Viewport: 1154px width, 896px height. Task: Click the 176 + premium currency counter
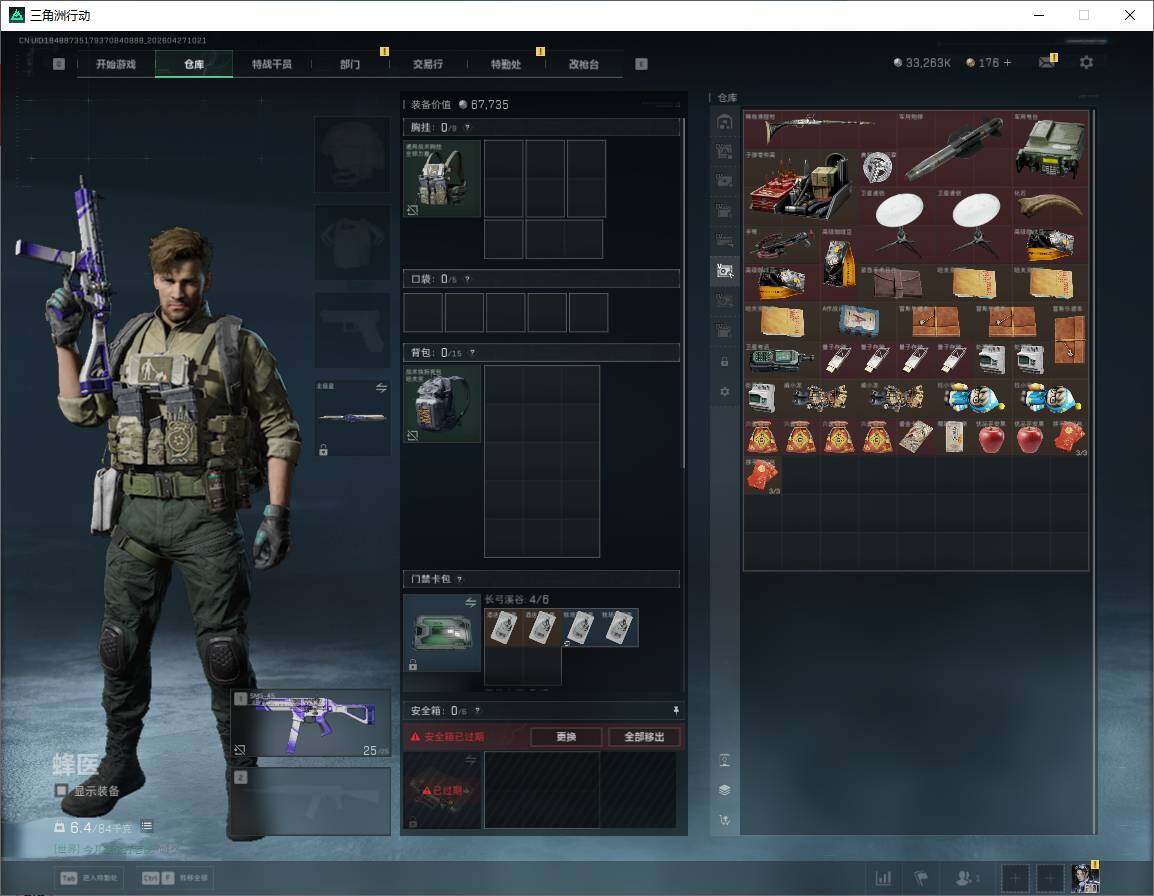pyautogui.click(x=989, y=63)
